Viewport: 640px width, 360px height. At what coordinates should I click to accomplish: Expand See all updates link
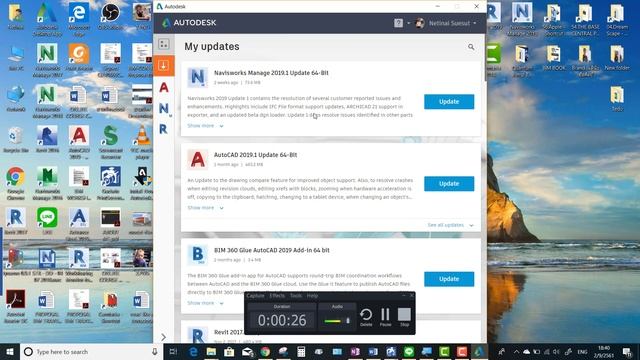click(450, 225)
